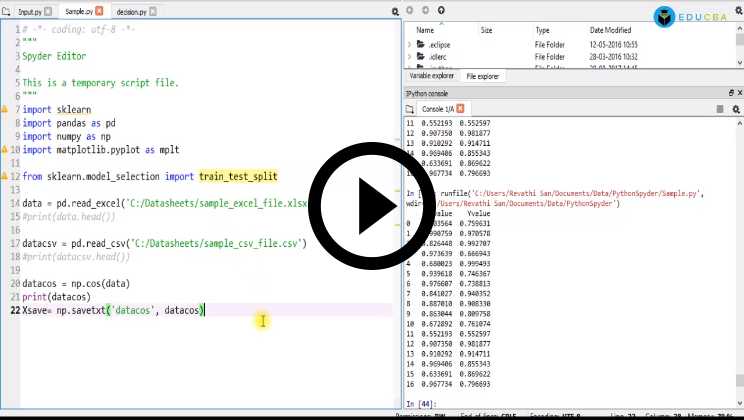Close the Sample.py editor tab
The width and height of the screenshot is (744, 420).
click(x=99, y=11)
